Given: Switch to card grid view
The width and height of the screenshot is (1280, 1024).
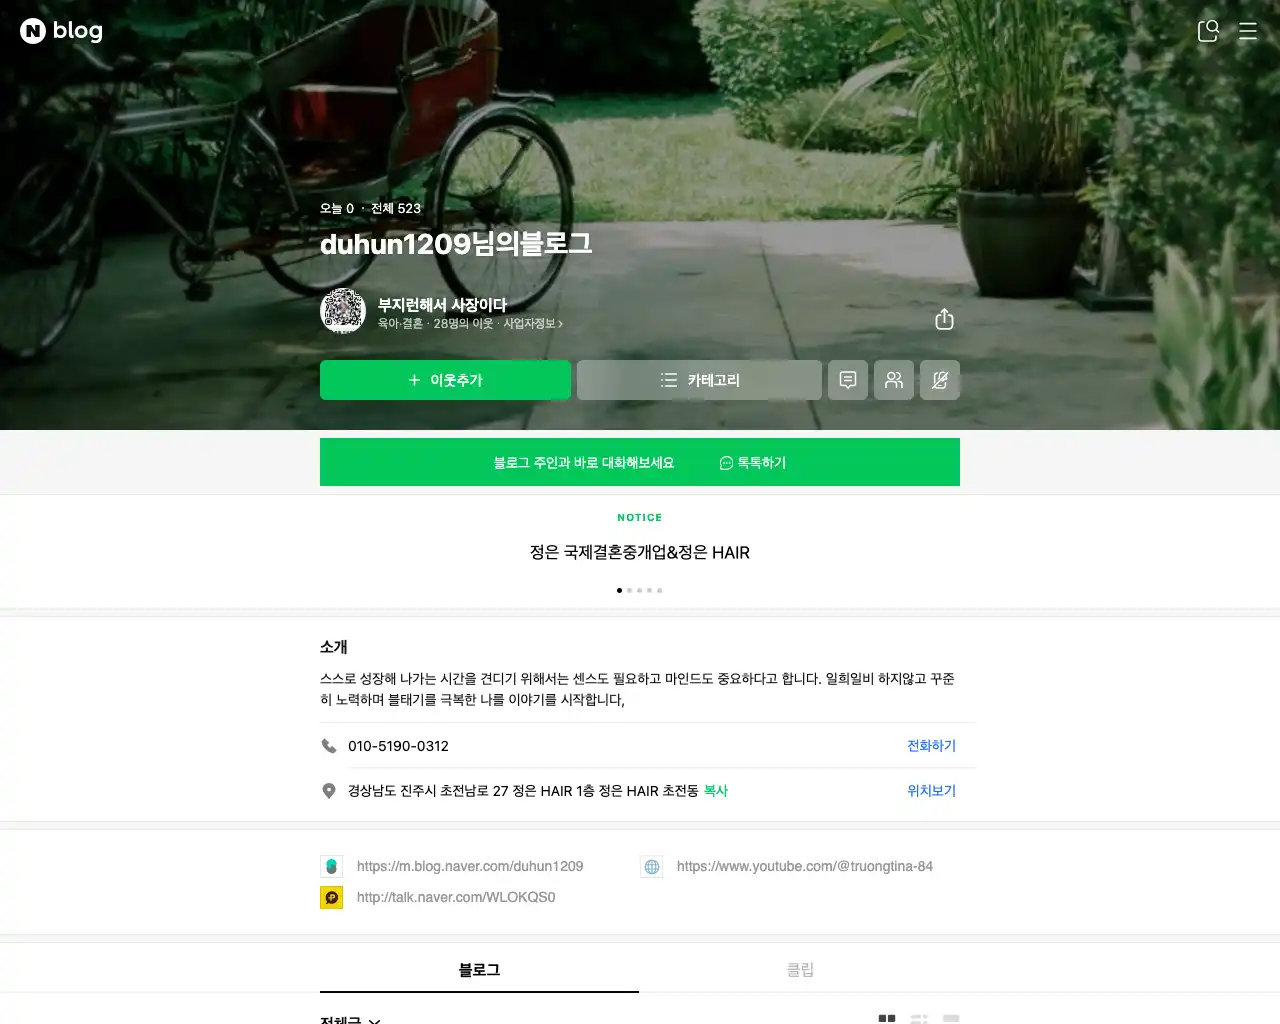Looking at the screenshot, I should pos(887,1019).
